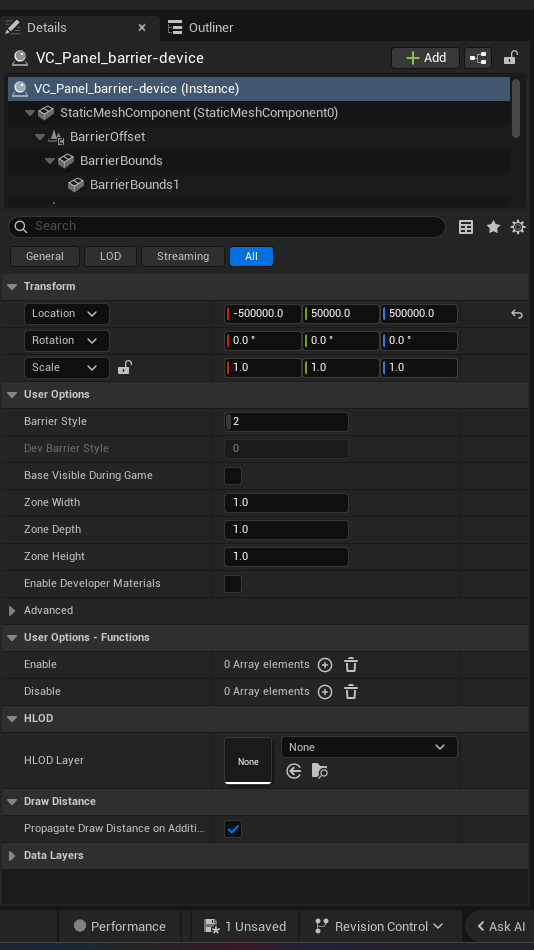The height and width of the screenshot is (950, 534).
Task: Browse to the HLOD Layer asset in Content Browser
Action: point(319,771)
